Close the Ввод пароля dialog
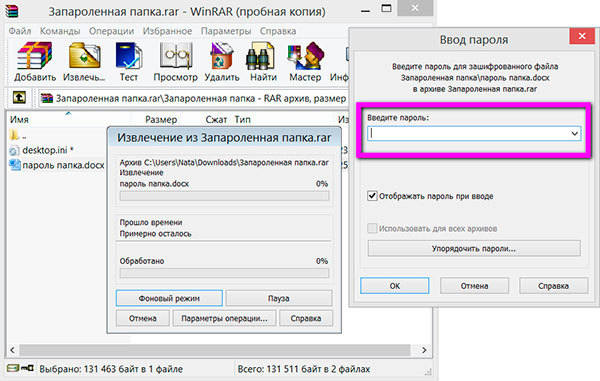 point(582,36)
